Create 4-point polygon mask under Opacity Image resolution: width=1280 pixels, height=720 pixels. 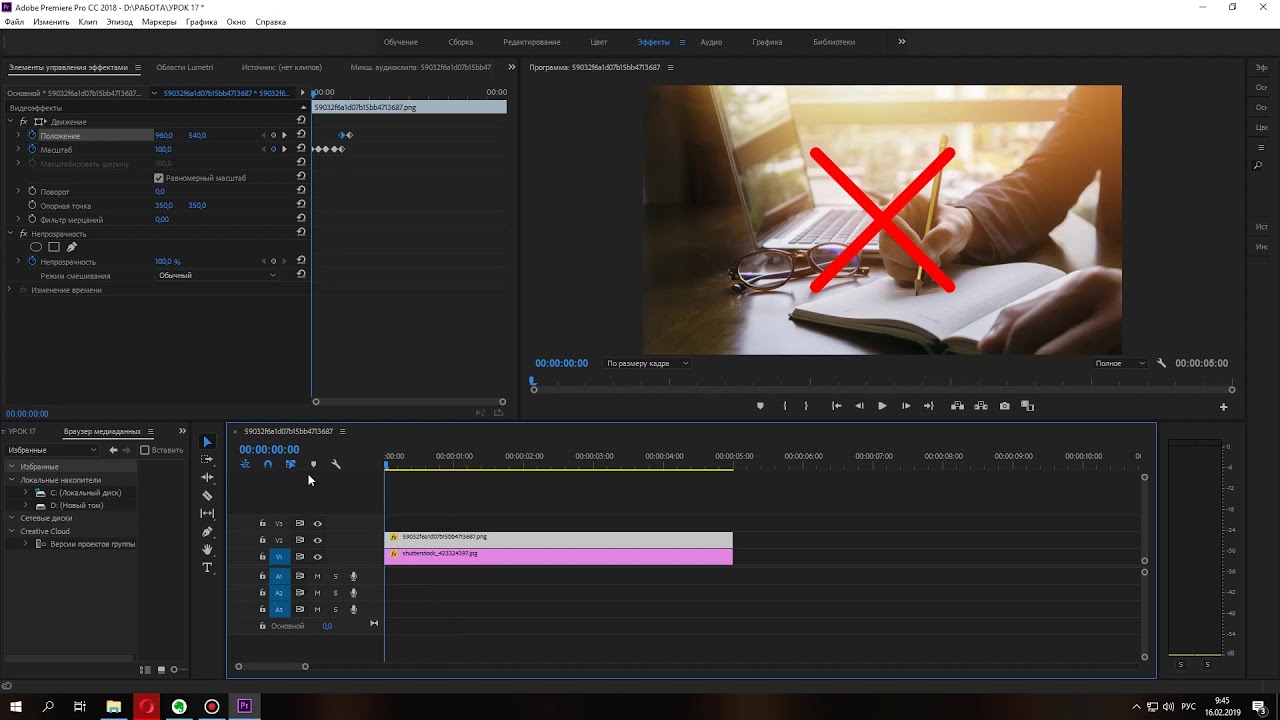[54, 247]
